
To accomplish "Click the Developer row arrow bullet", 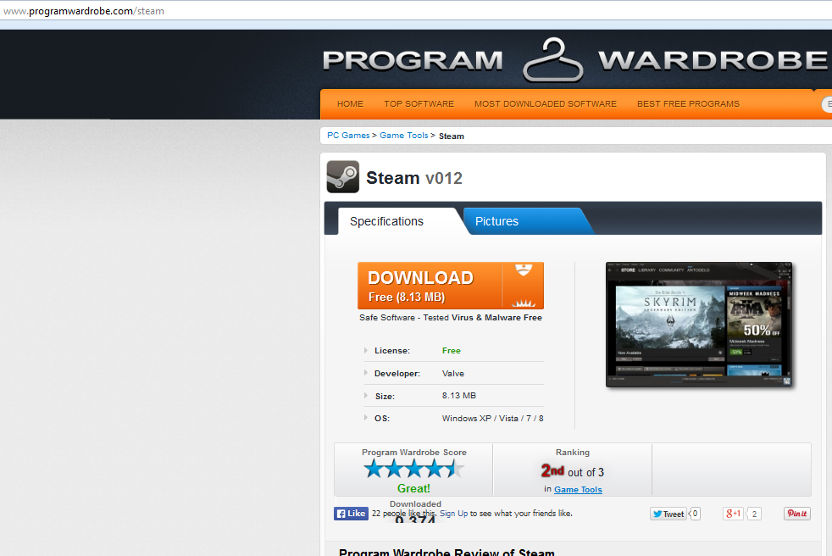I will tap(366, 373).
